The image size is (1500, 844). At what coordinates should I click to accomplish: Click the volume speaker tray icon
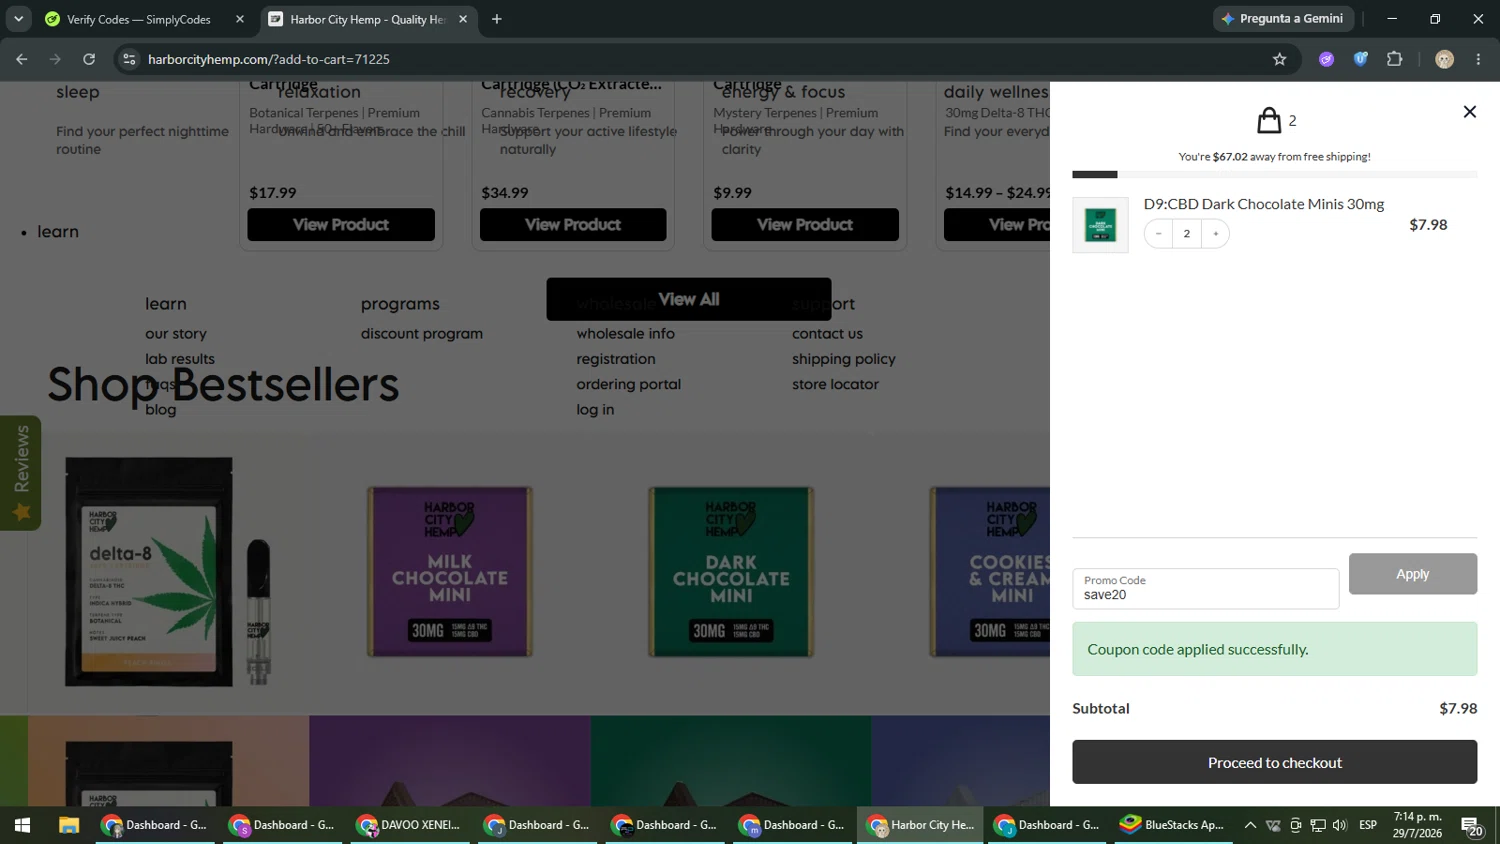coord(1340,825)
